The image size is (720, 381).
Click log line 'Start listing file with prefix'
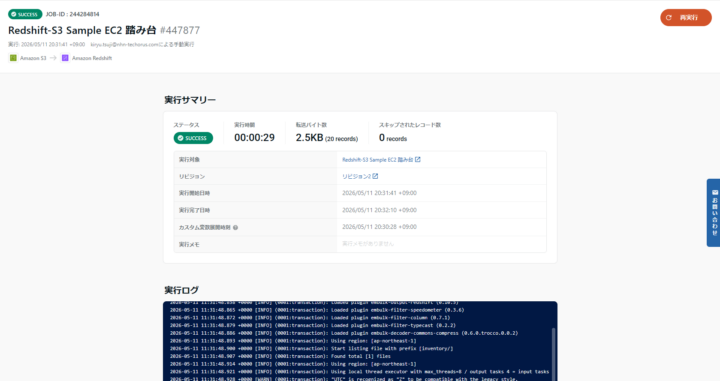click(311, 348)
